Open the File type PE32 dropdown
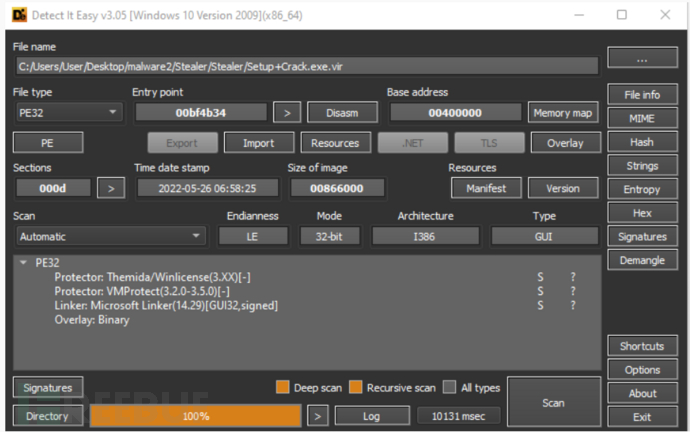690x432 pixels. (69, 113)
